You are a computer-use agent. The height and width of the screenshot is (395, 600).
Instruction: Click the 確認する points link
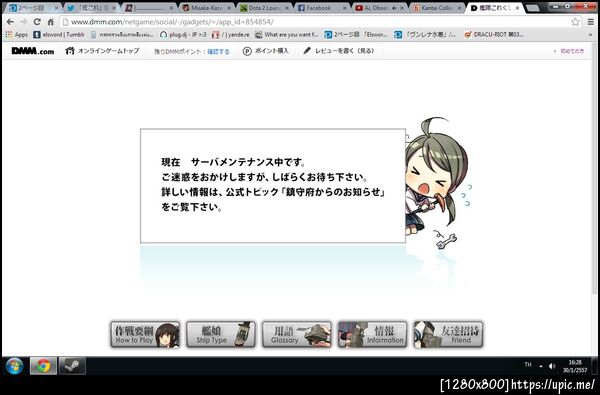[218, 51]
